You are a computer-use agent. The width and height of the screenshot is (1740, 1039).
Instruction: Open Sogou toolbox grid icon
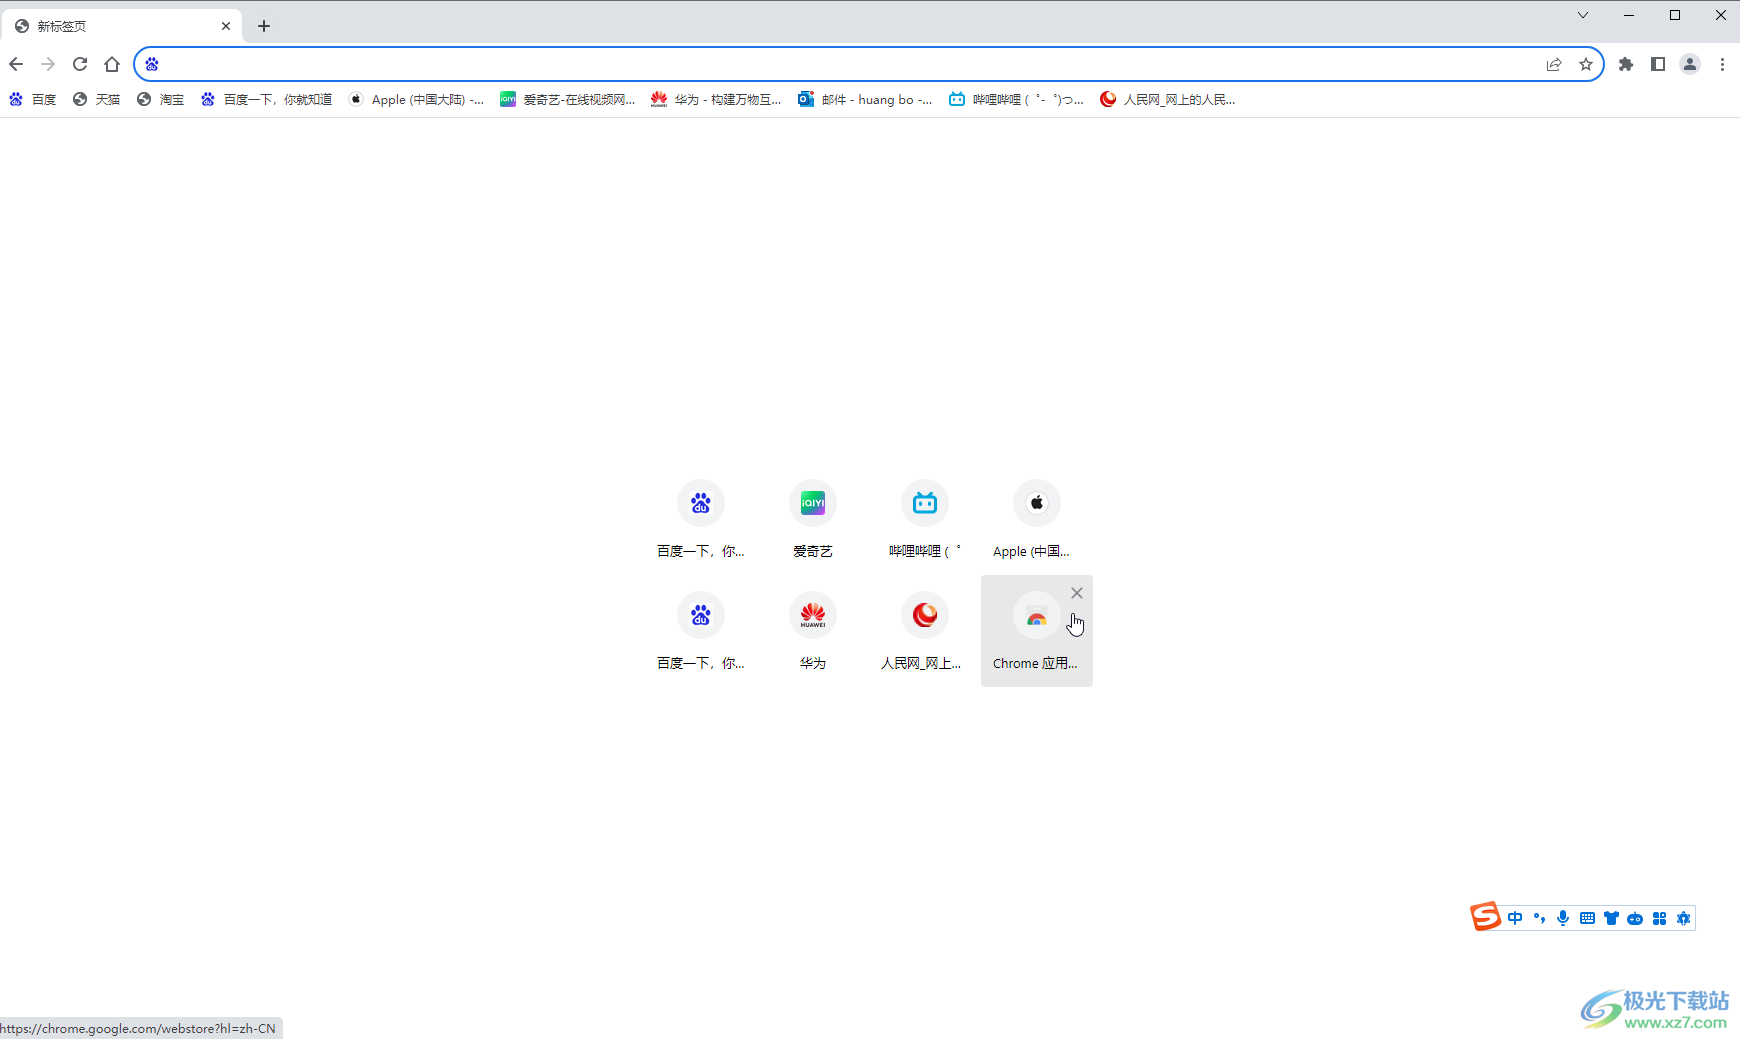[x=1659, y=918]
